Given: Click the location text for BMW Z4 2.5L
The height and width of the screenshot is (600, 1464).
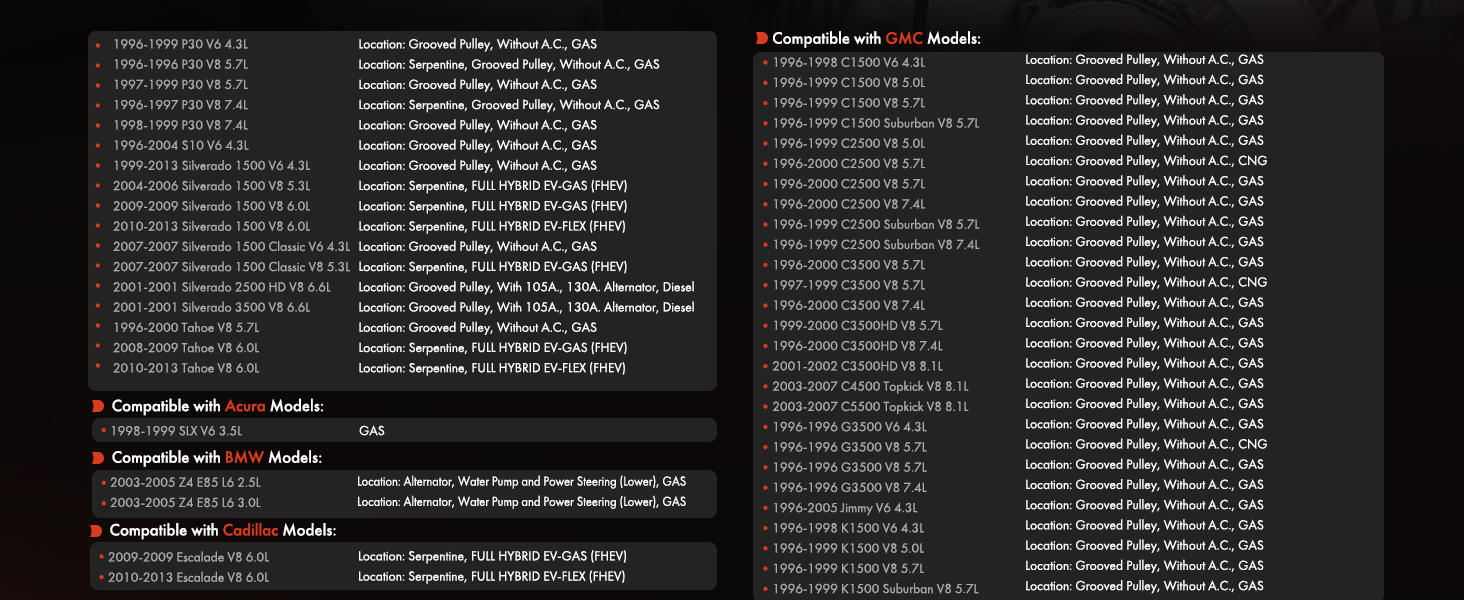Looking at the screenshot, I should 522,482.
